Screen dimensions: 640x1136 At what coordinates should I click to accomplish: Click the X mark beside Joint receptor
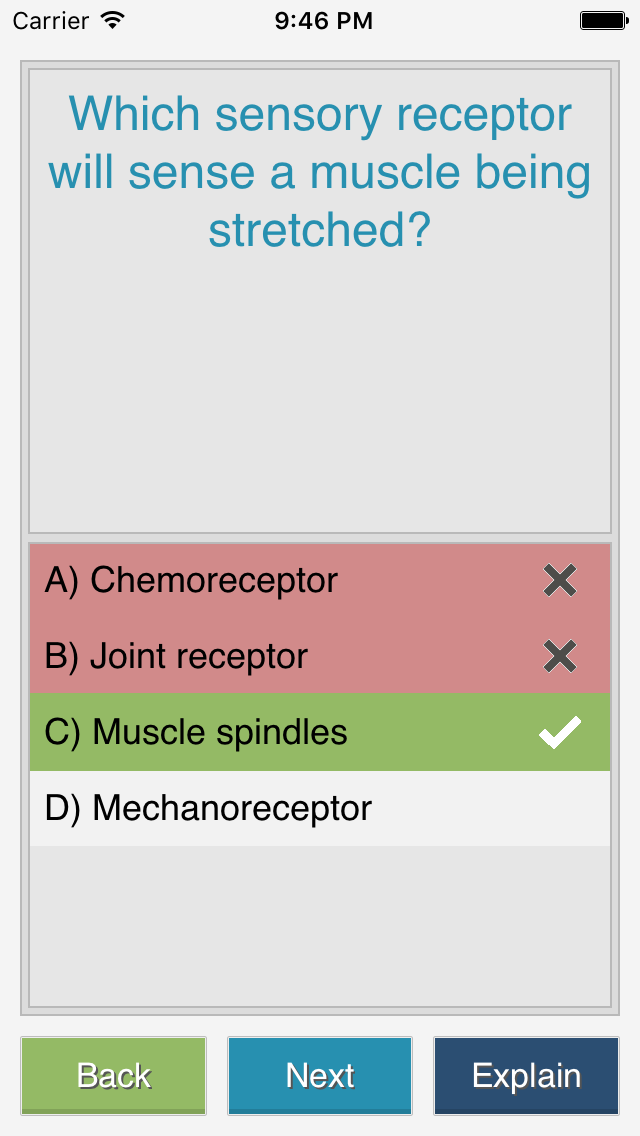click(x=560, y=656)
